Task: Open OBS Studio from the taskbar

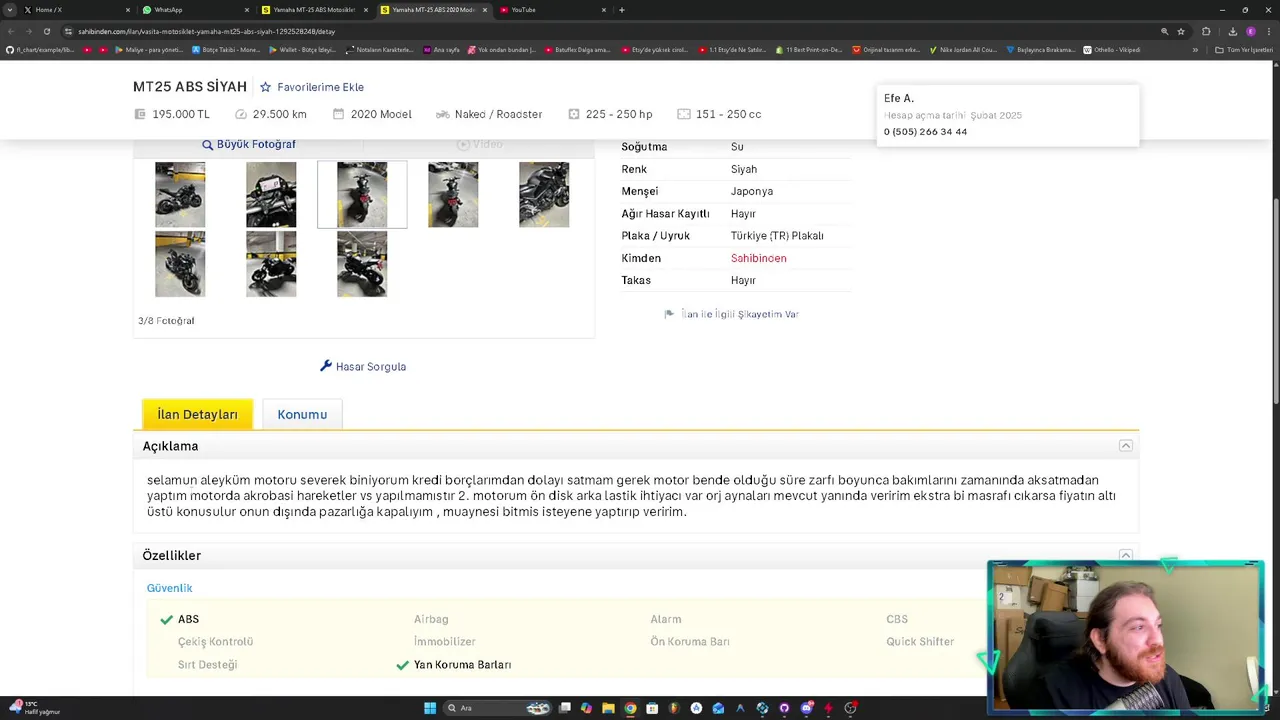Action: point(850,708)
